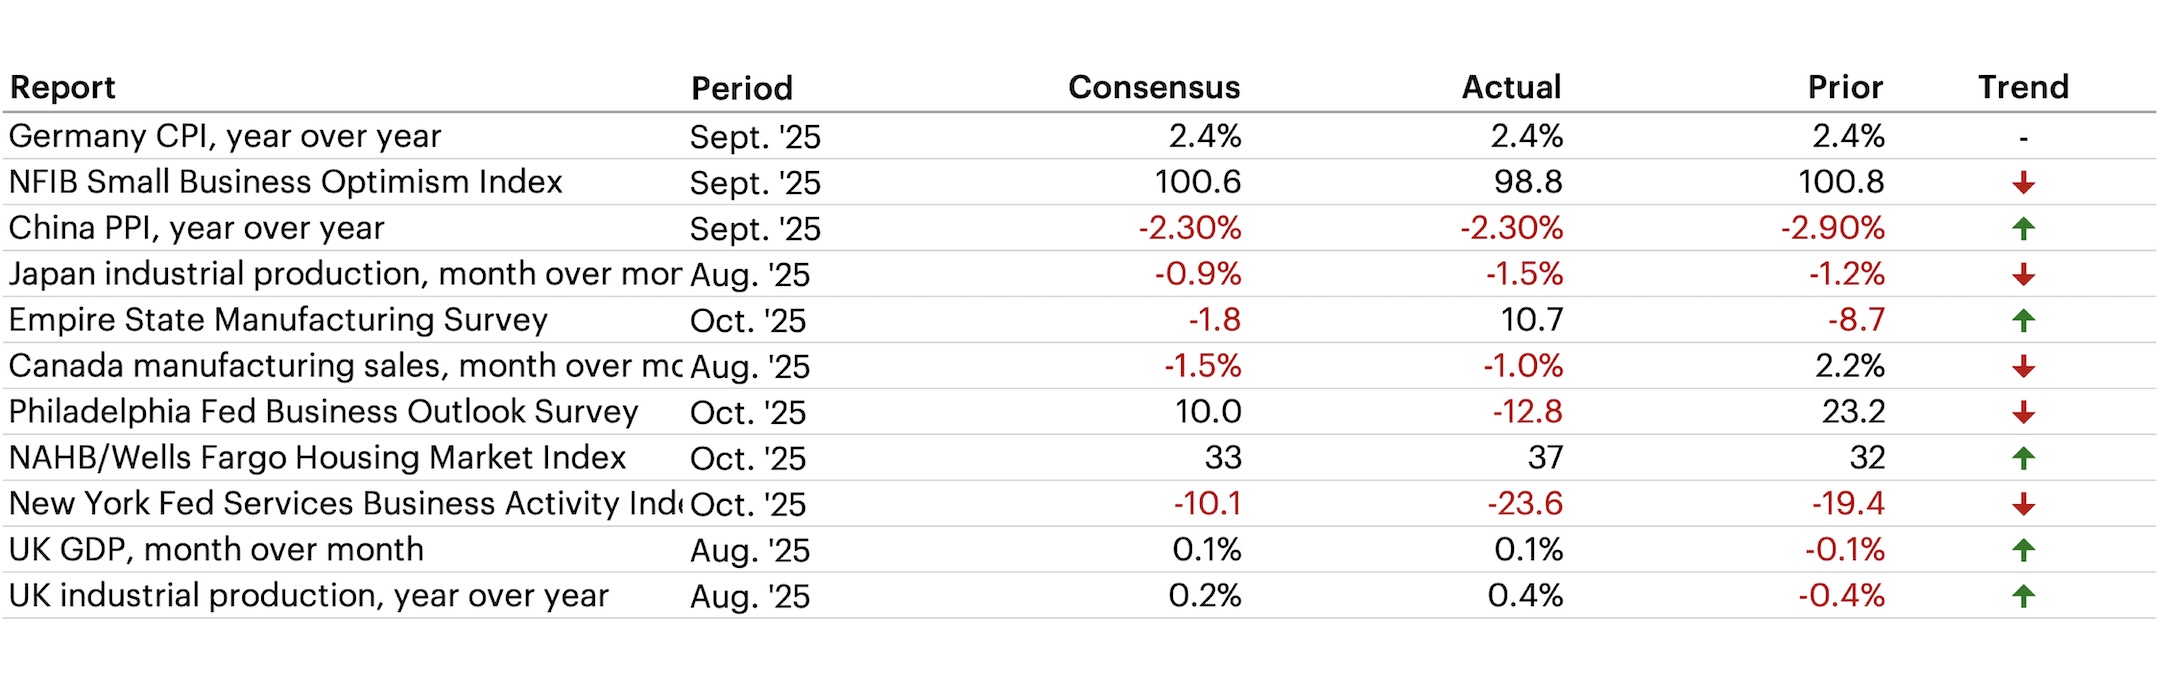Click the down trend arrow for Japan industrial production
The height and width of the screenshot is (690, 2160).
click(2023, 275)
